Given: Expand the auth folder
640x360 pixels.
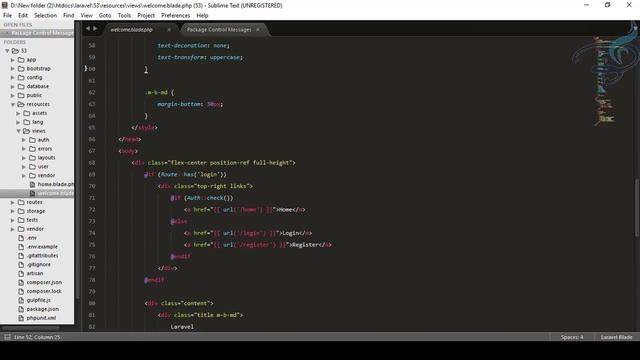Looking at the screenshot, I should click(24, 140).
